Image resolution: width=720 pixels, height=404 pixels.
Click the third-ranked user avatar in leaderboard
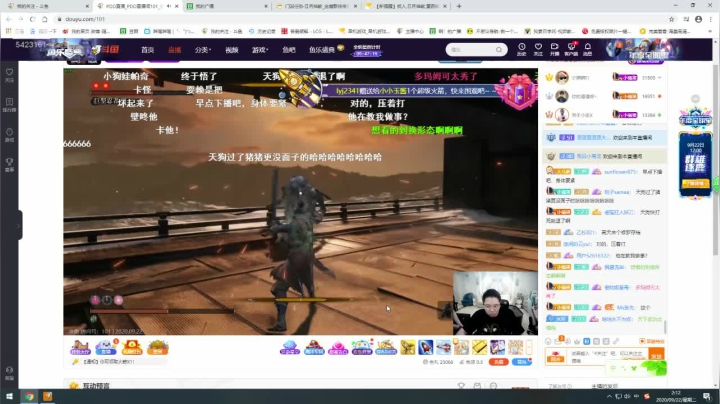(562, 115)
